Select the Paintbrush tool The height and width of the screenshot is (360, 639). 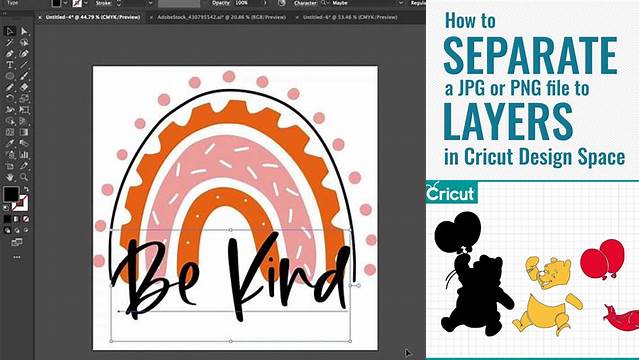(x=24, y=76)
